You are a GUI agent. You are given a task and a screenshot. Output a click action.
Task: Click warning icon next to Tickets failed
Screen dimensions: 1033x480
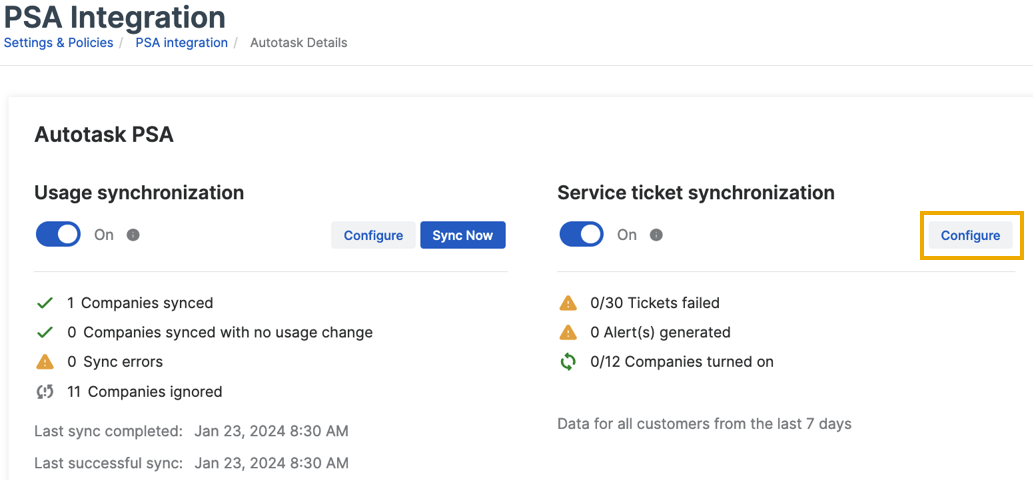coord(568,302)
